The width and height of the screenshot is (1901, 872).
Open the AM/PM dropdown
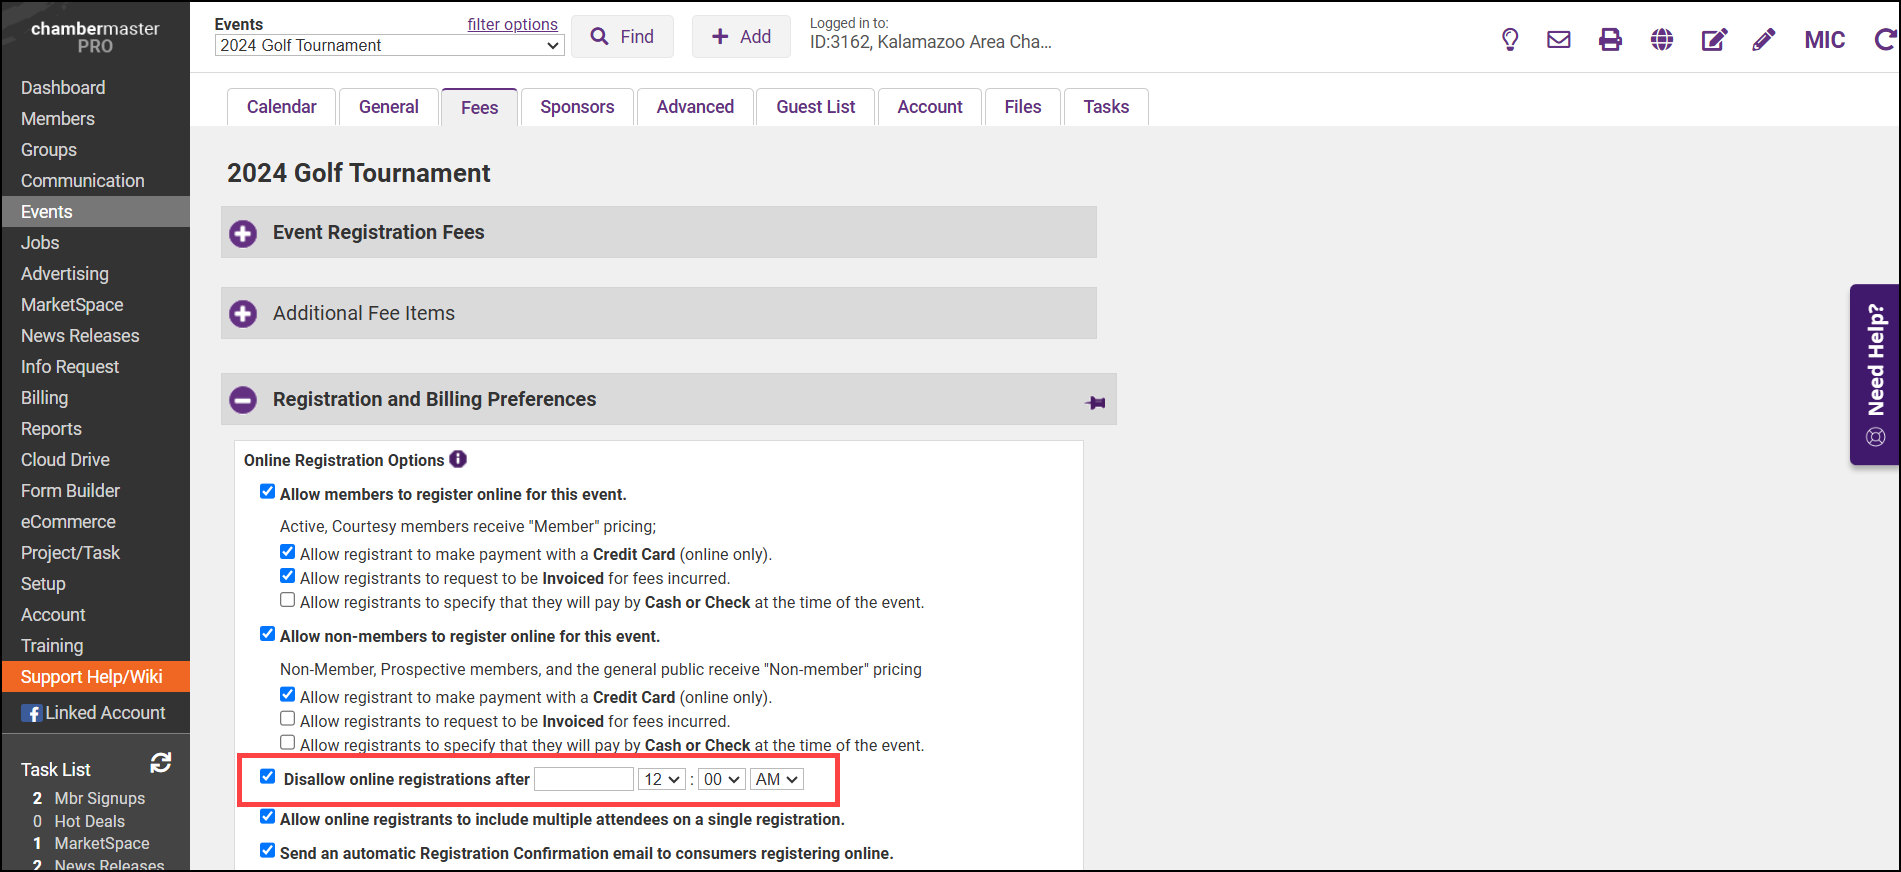(x=777, y=780)
